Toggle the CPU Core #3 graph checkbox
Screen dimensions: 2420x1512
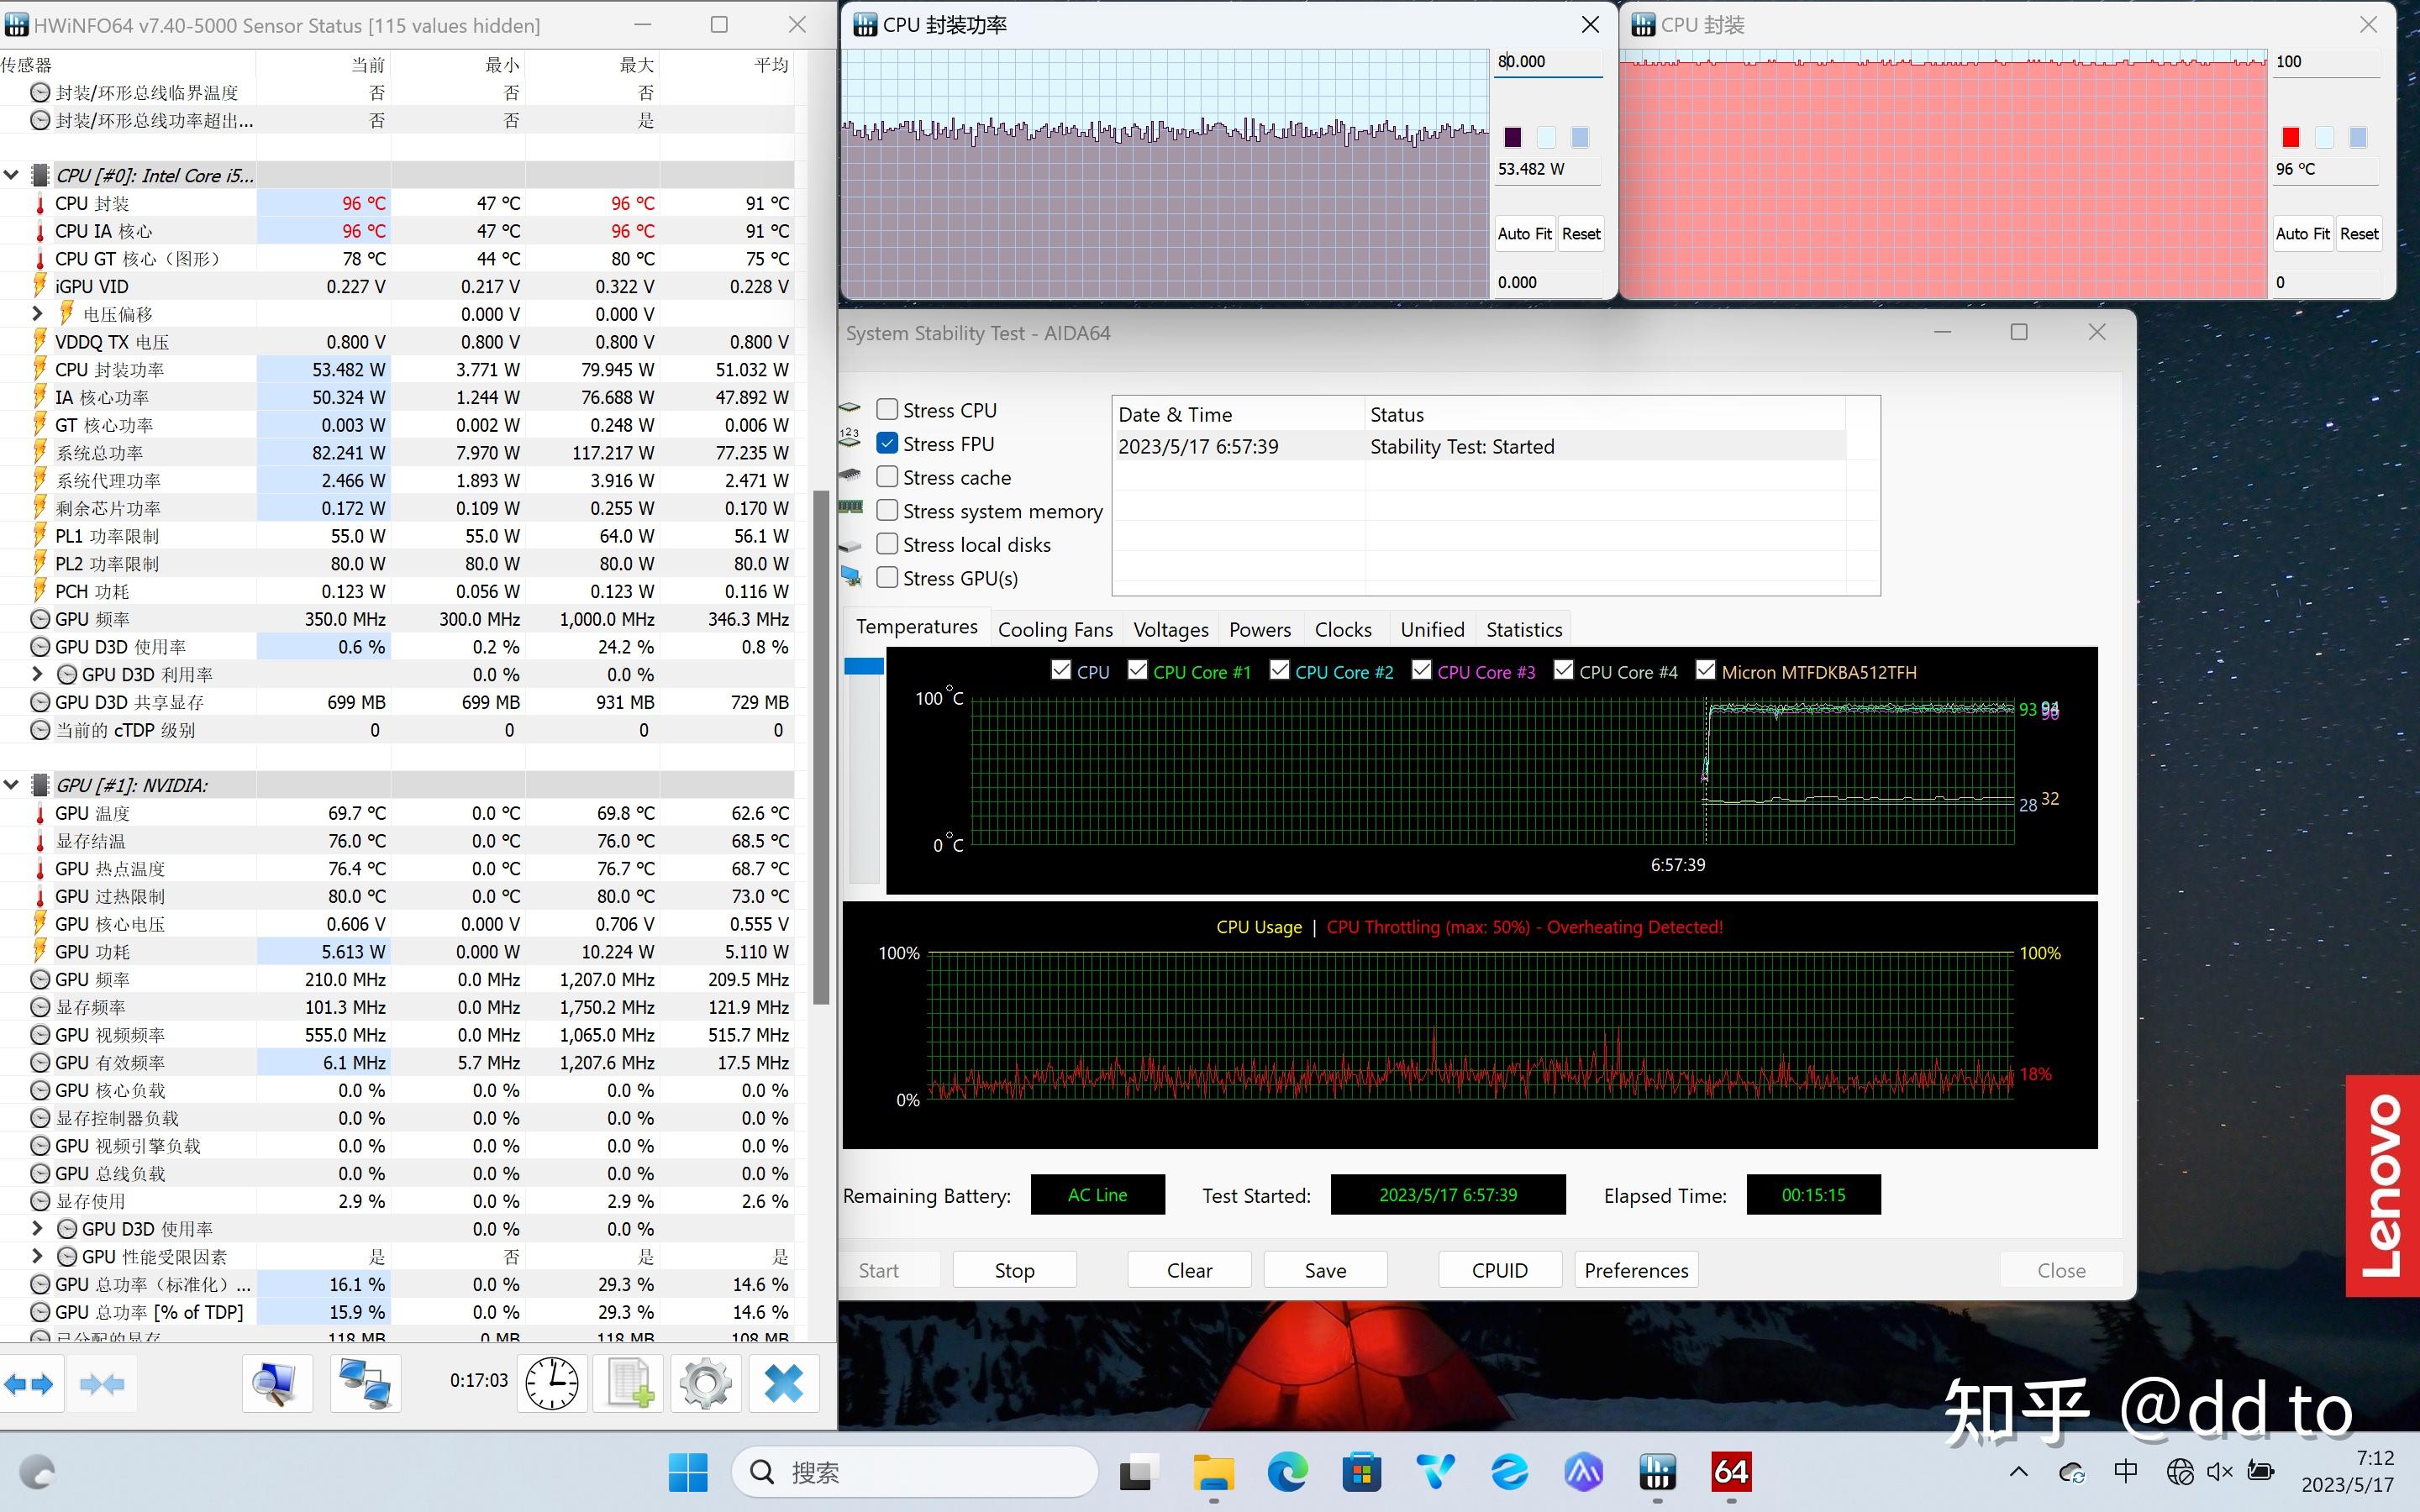1421,671
